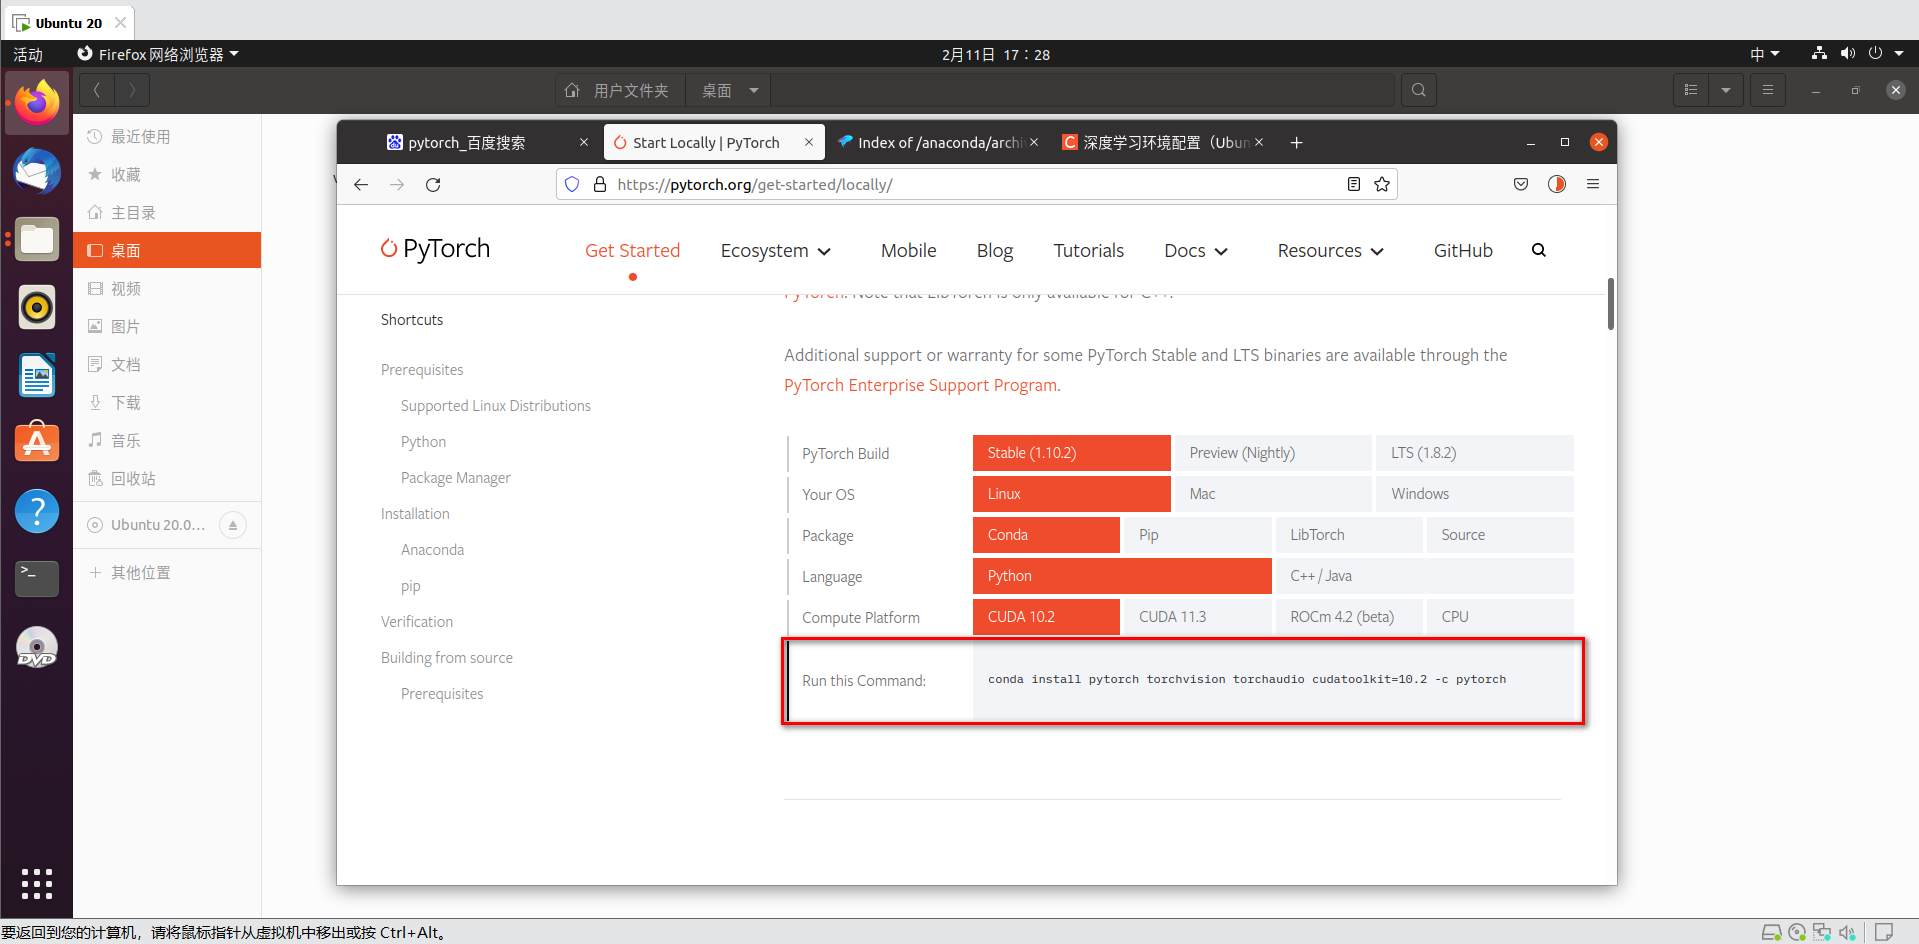This screenshot has height=944, width=1919.
Task: Open the Resources dropdown
Action: click(1330, 250)
